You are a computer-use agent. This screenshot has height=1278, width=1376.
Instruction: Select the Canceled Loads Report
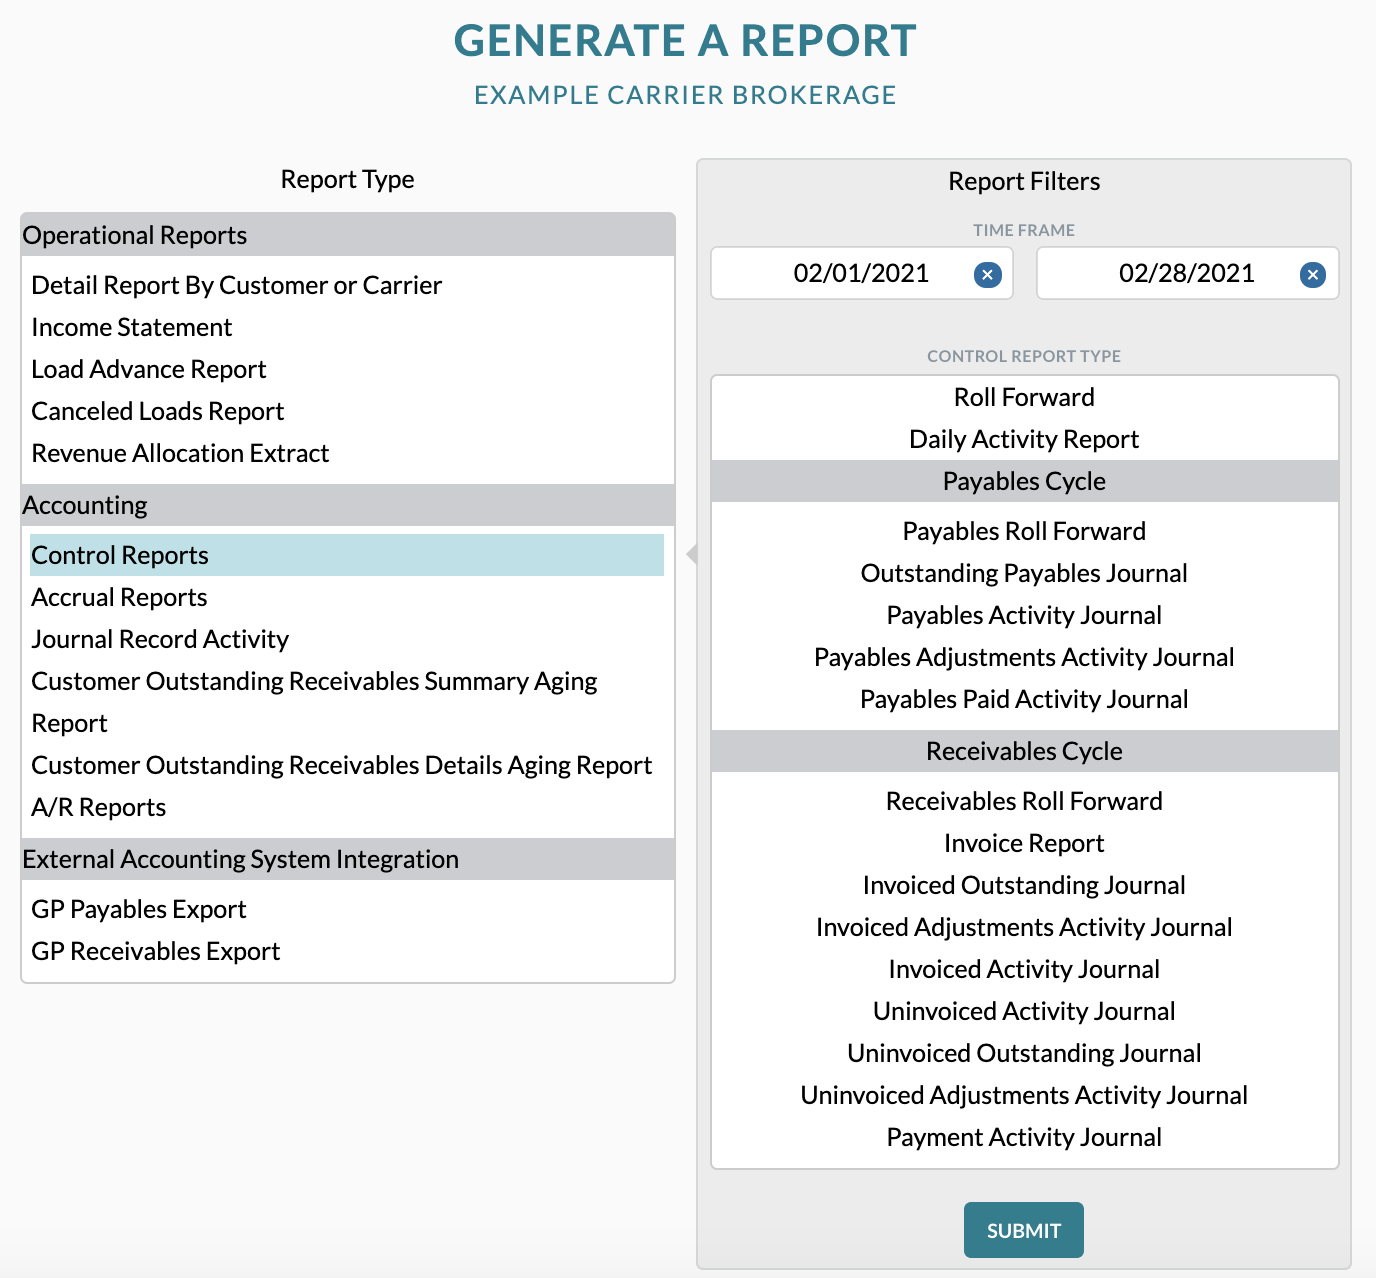click(x=157, y=410)
